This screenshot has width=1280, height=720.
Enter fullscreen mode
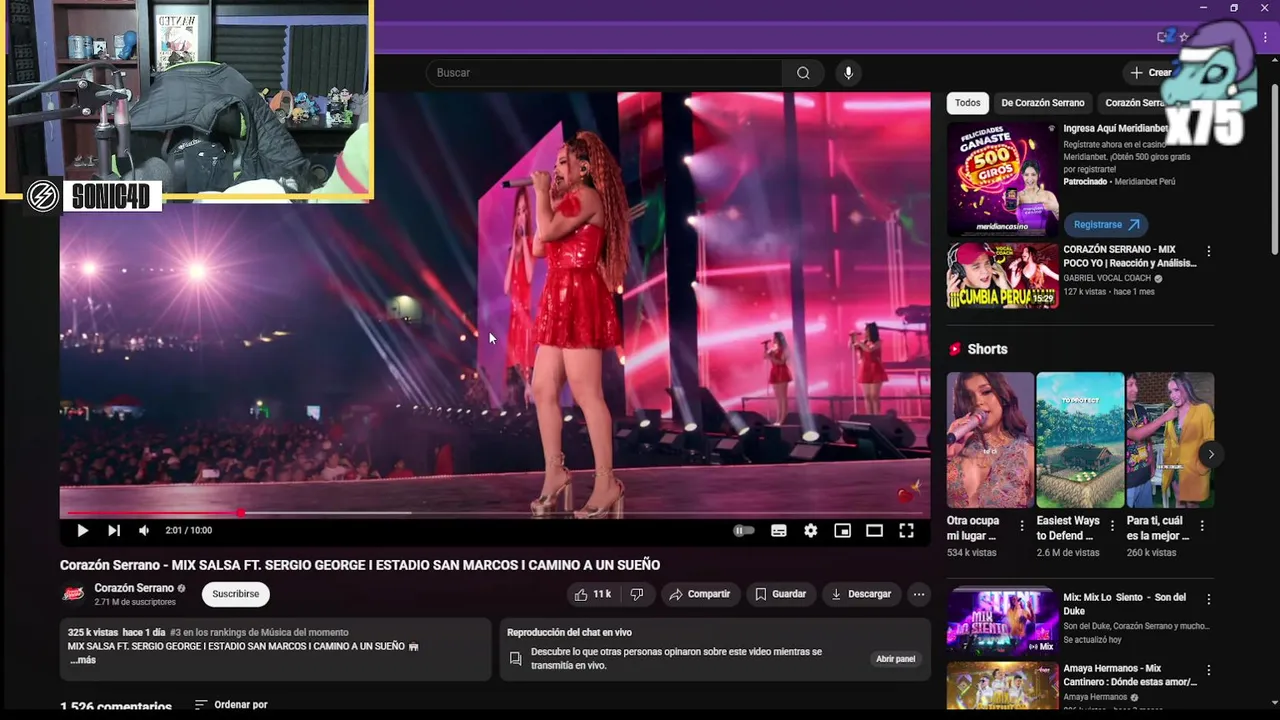(x=906, y=531)
